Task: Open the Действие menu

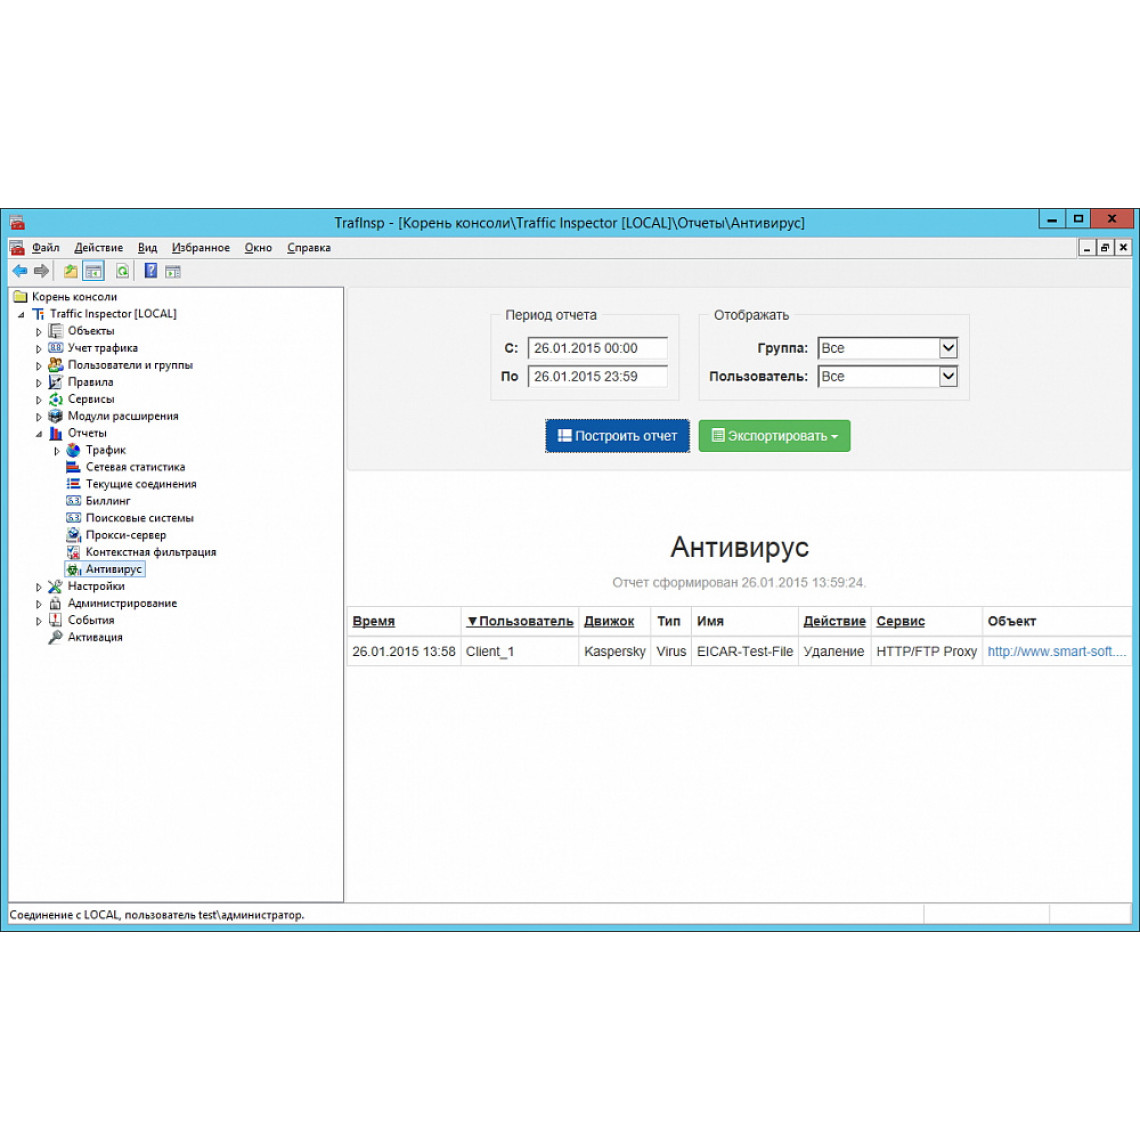Action: [x=98, y=248]
